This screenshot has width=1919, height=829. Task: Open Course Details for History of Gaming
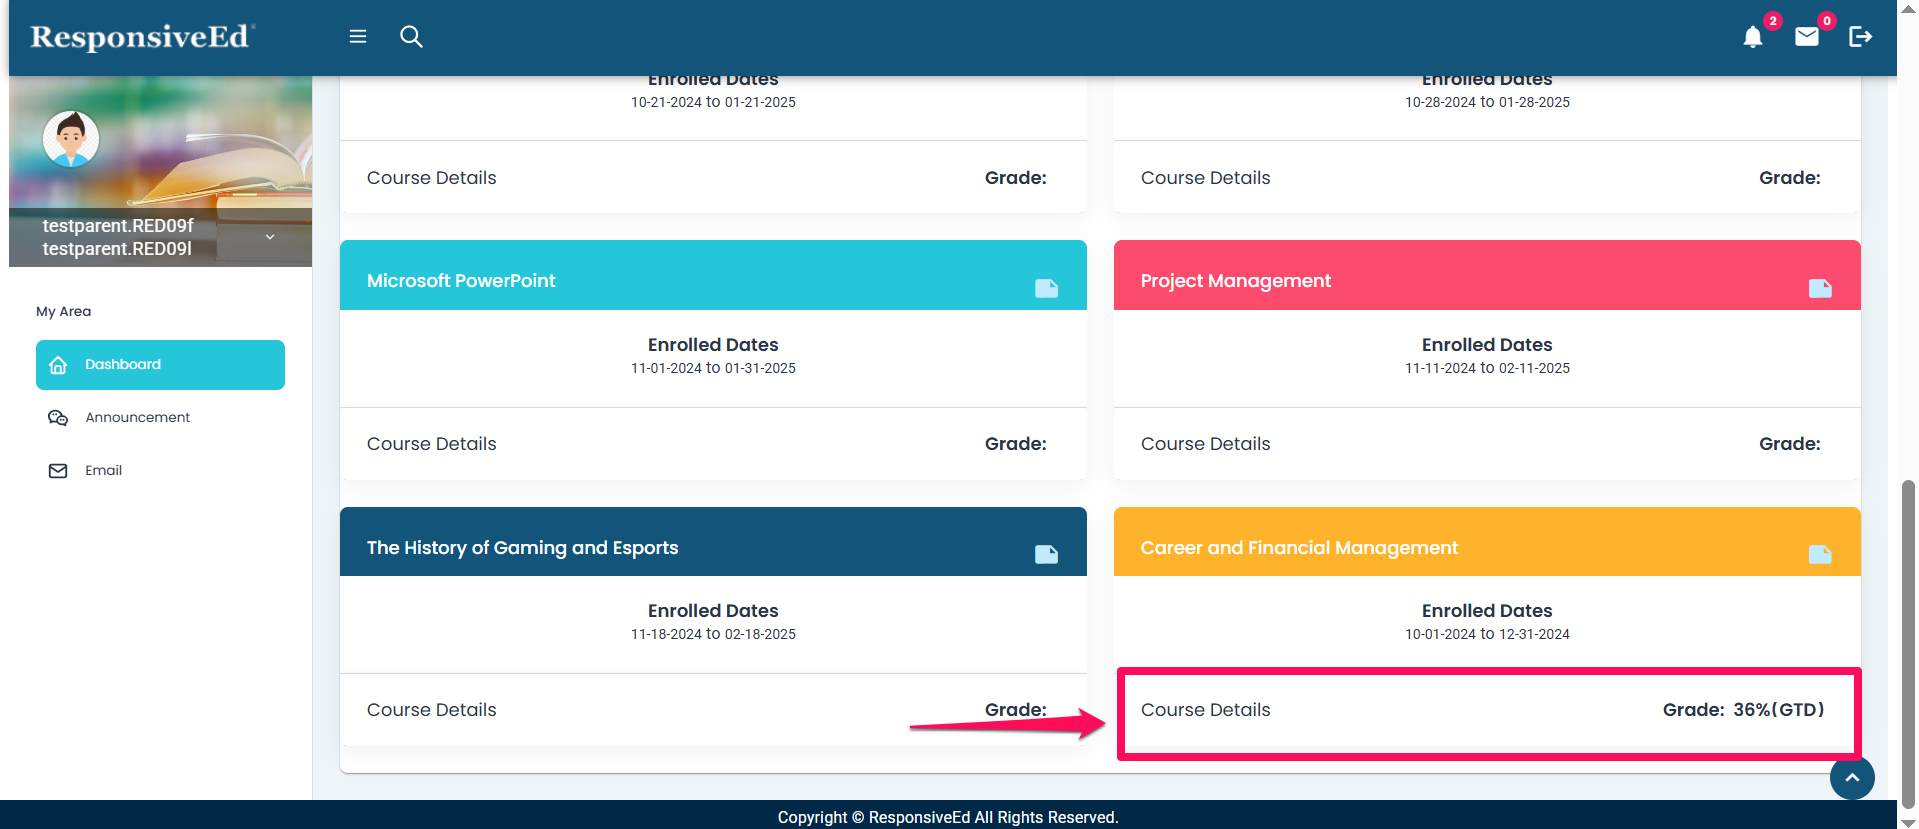point(431,710)
